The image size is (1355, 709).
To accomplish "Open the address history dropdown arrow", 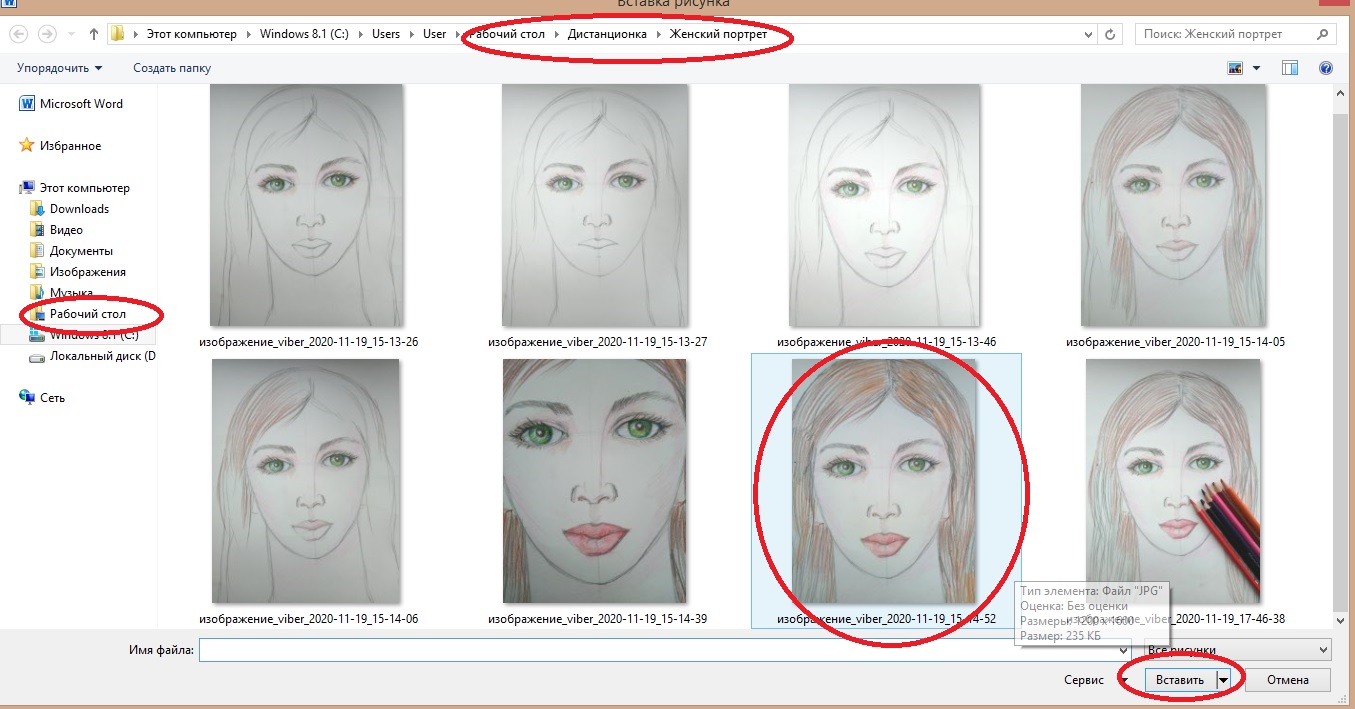I will click(x=1088, y=34).
